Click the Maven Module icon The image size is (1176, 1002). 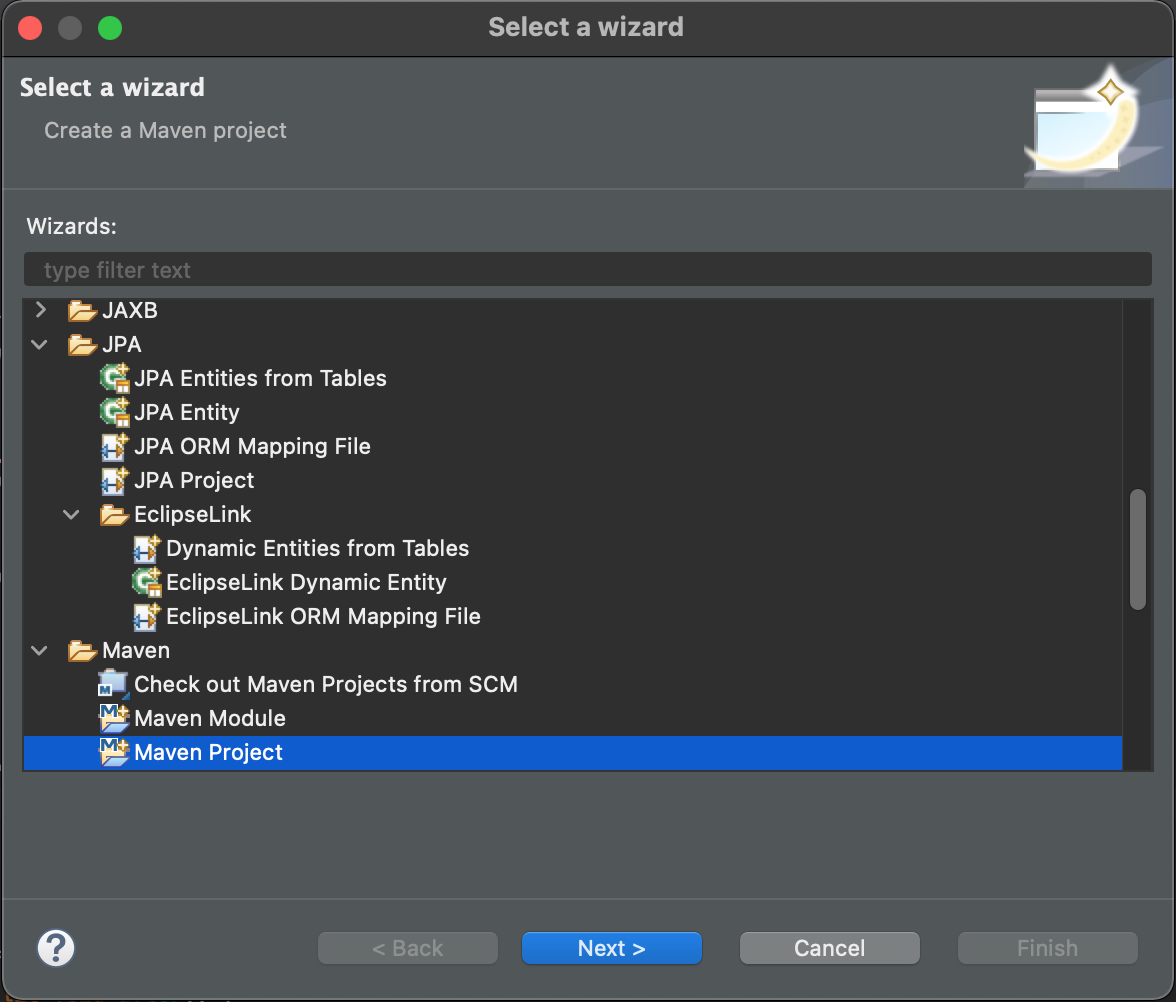114,718
